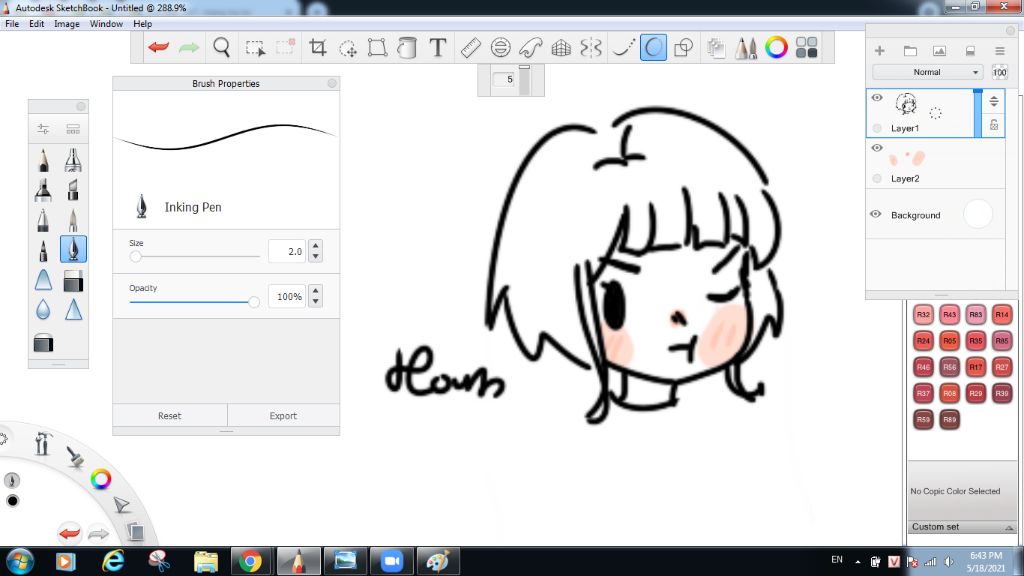Click Reset in Brush Properties
The width and height of the screenshot is (1024, 576).
point(170,415)
